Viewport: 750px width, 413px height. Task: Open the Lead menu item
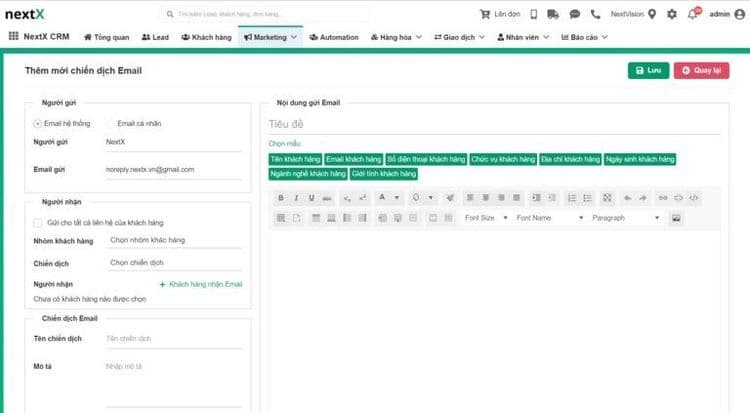155,37
